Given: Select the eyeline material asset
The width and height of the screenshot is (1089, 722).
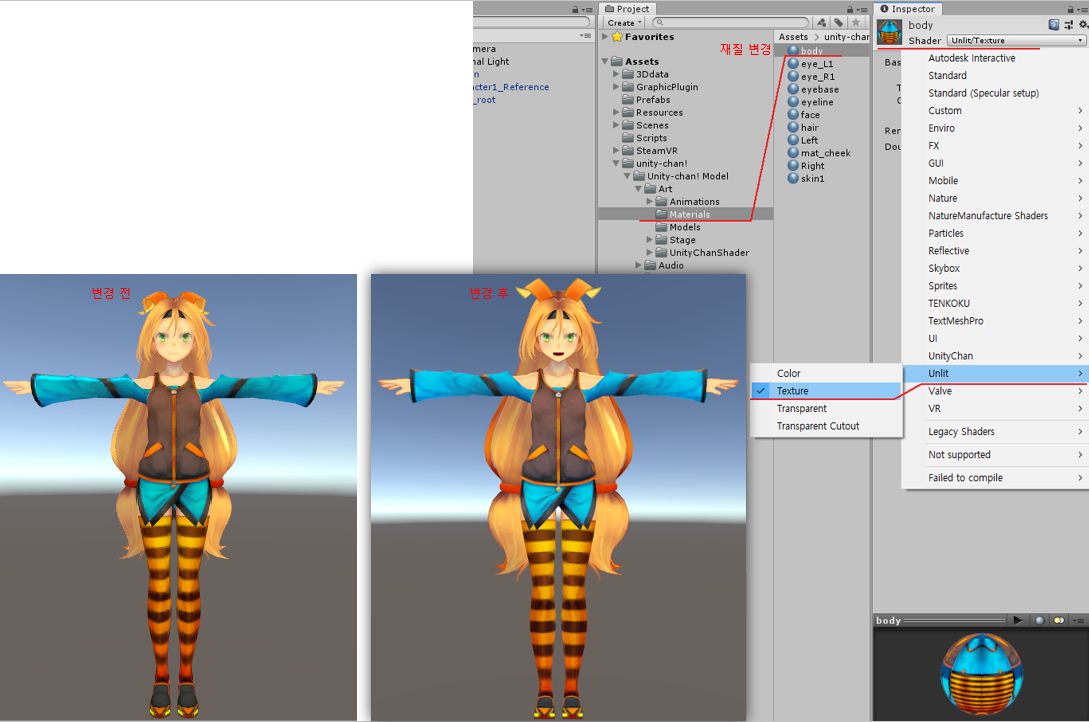Looking at the screenshot, I should [x=810, y=102].
